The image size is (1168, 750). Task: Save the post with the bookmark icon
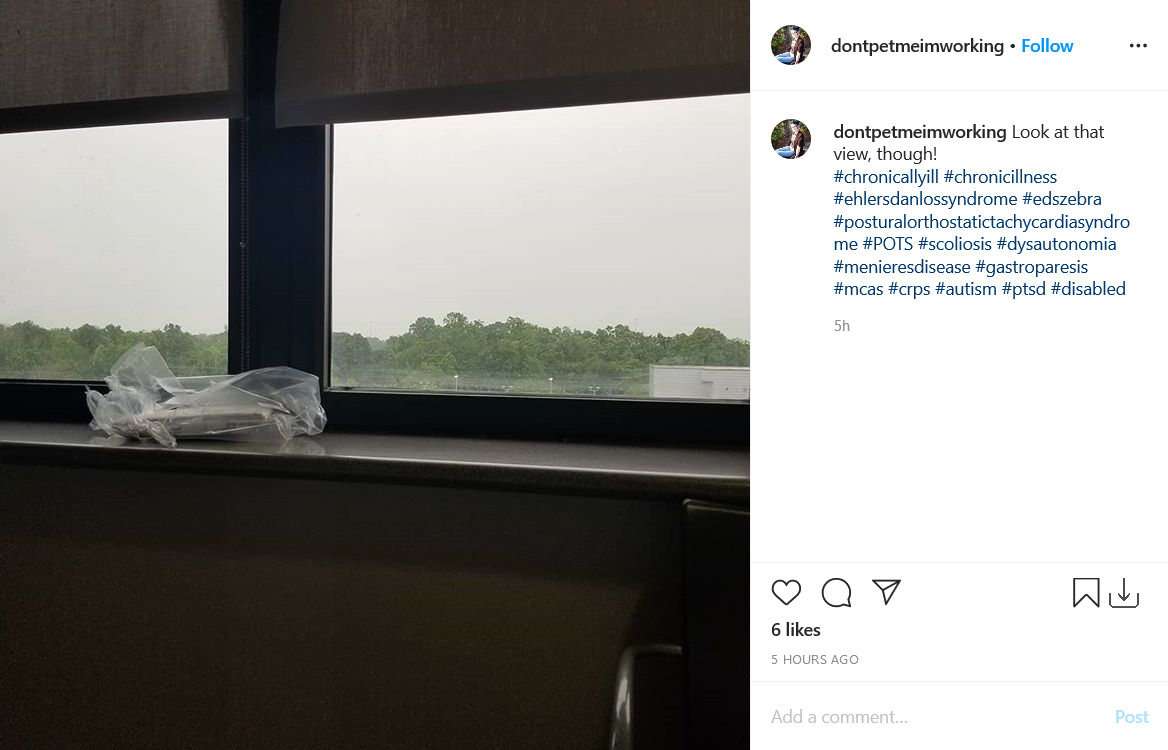(x=1086, y=592)
